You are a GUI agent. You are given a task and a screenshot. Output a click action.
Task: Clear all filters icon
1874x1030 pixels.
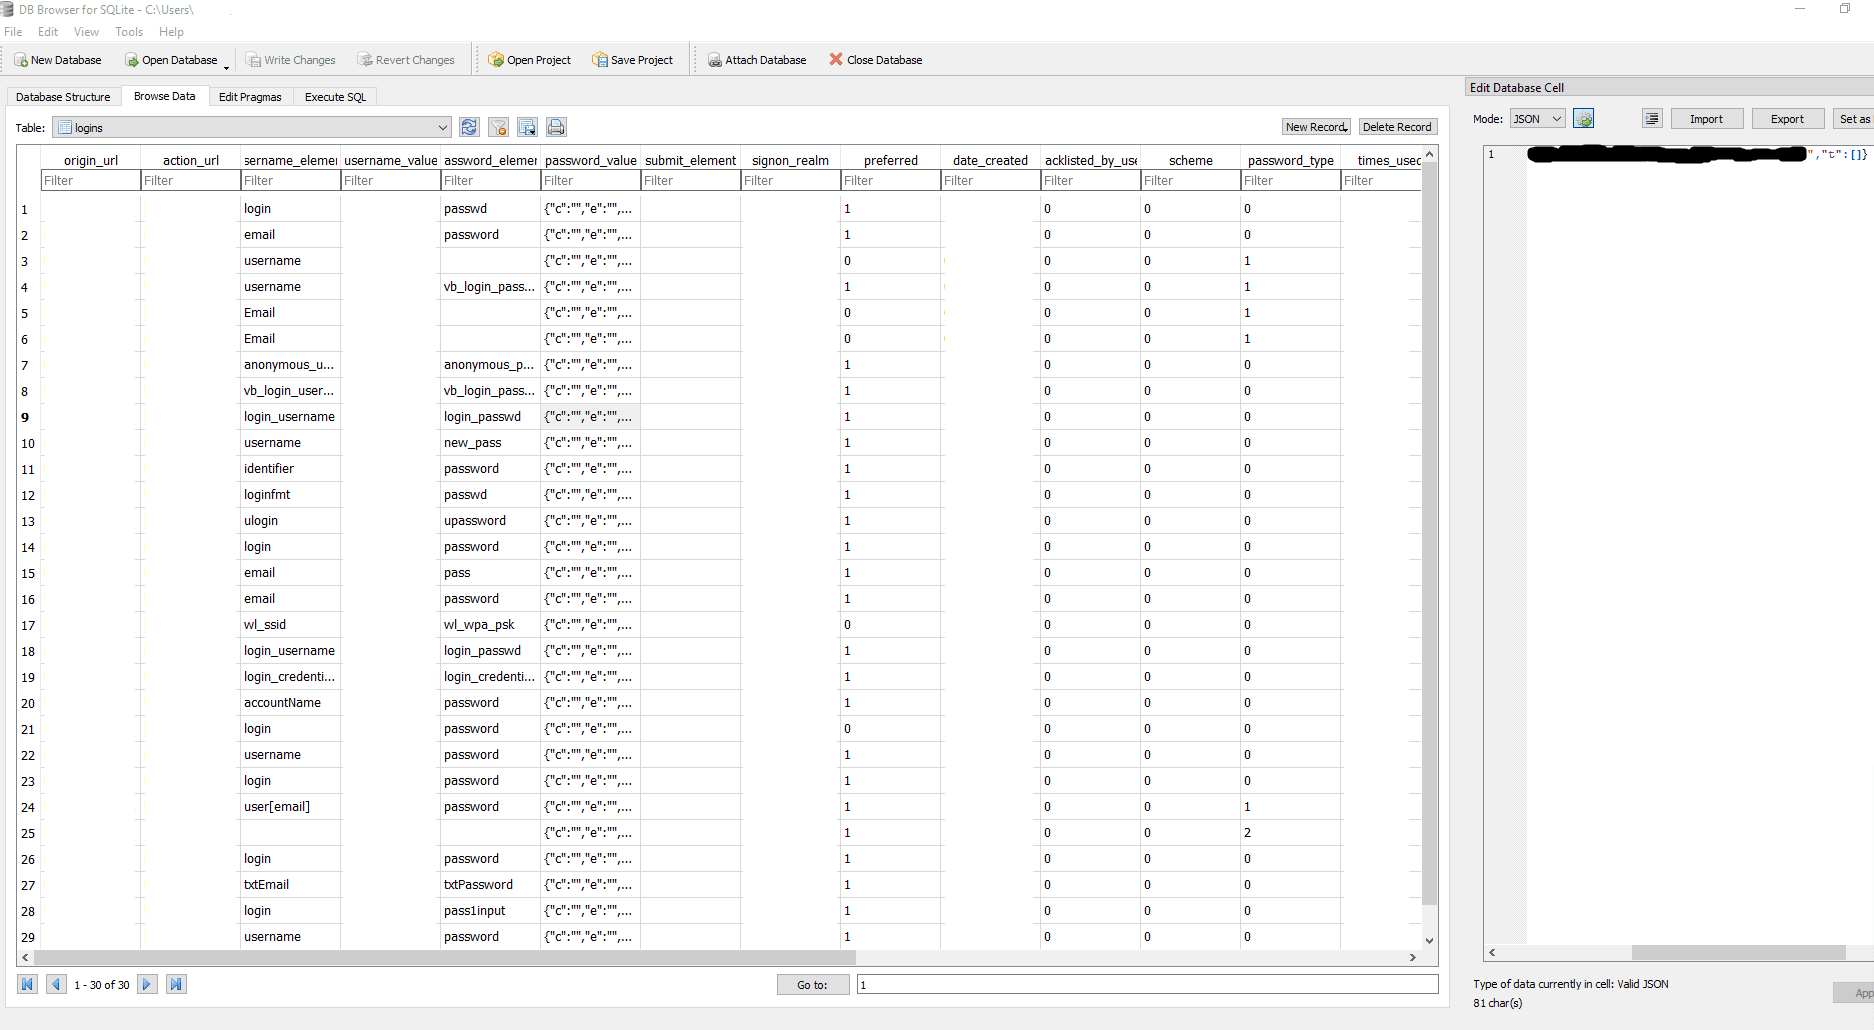click(498, 127)
